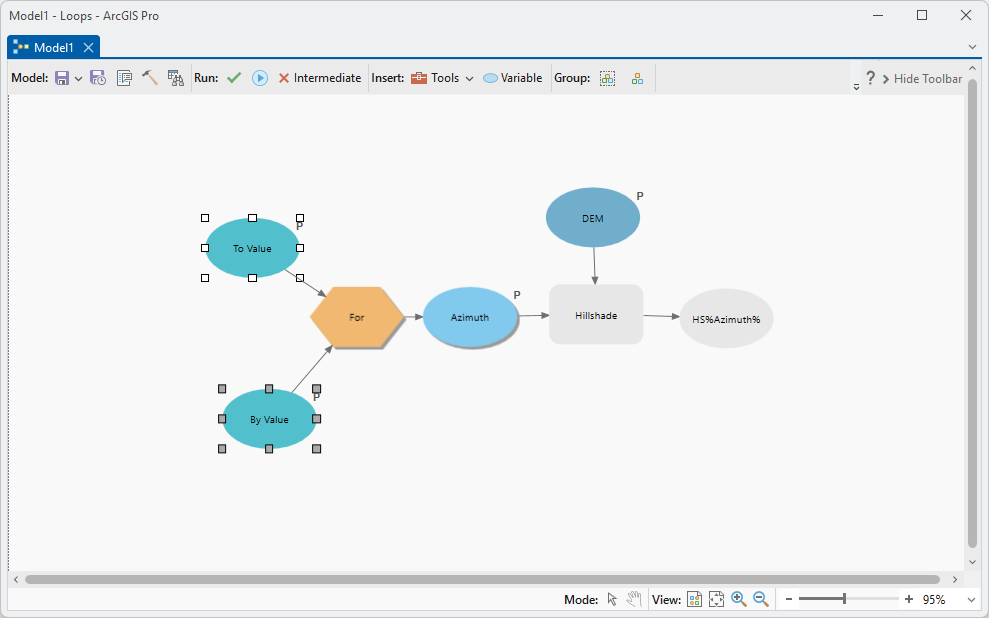Click the Environments hammer icon
The image size is (989, 618).
(x=149, y=78)
